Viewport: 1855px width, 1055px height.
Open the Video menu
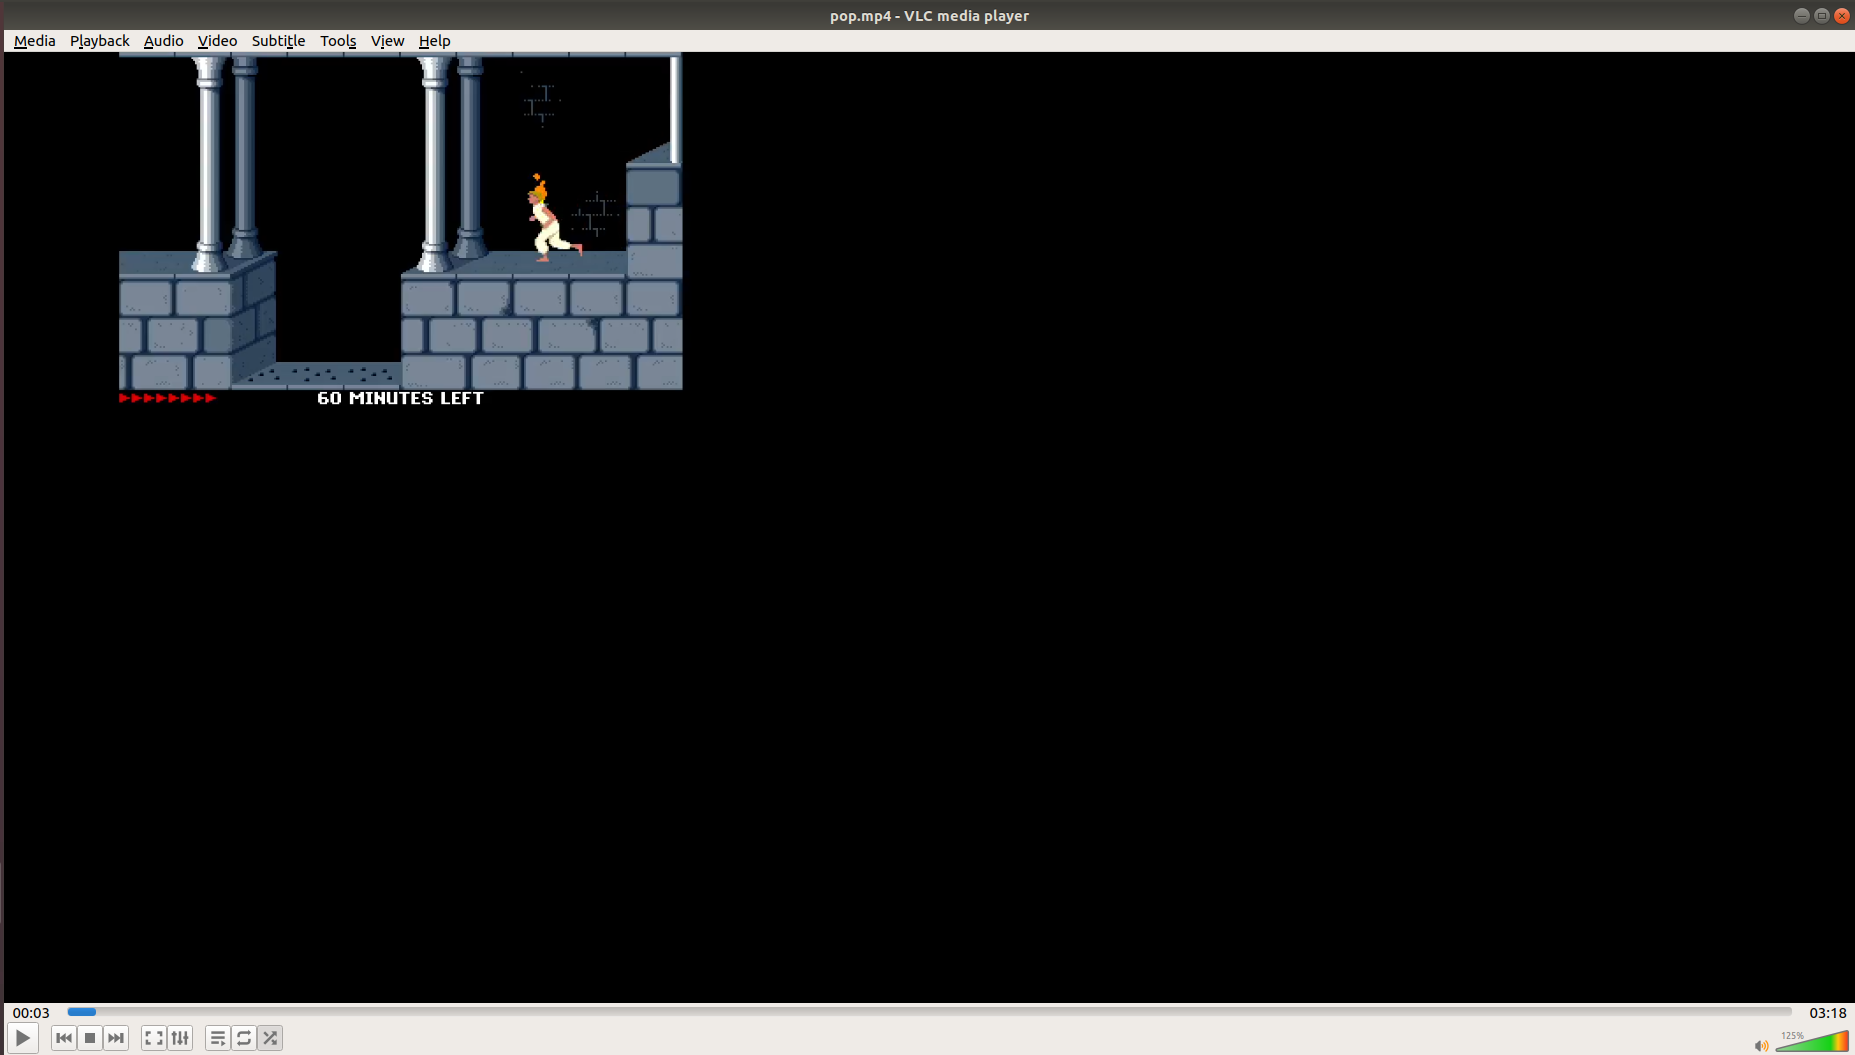(x=217, y=41)
